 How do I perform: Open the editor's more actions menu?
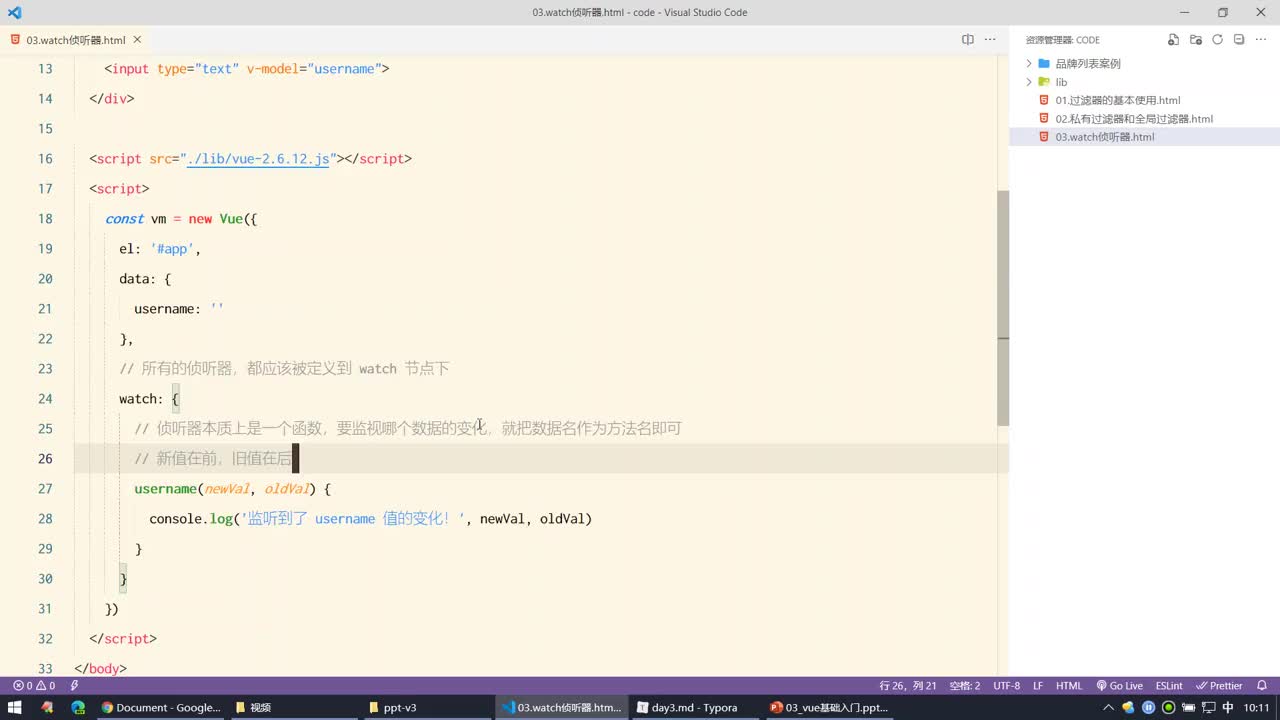pos(990,40)
